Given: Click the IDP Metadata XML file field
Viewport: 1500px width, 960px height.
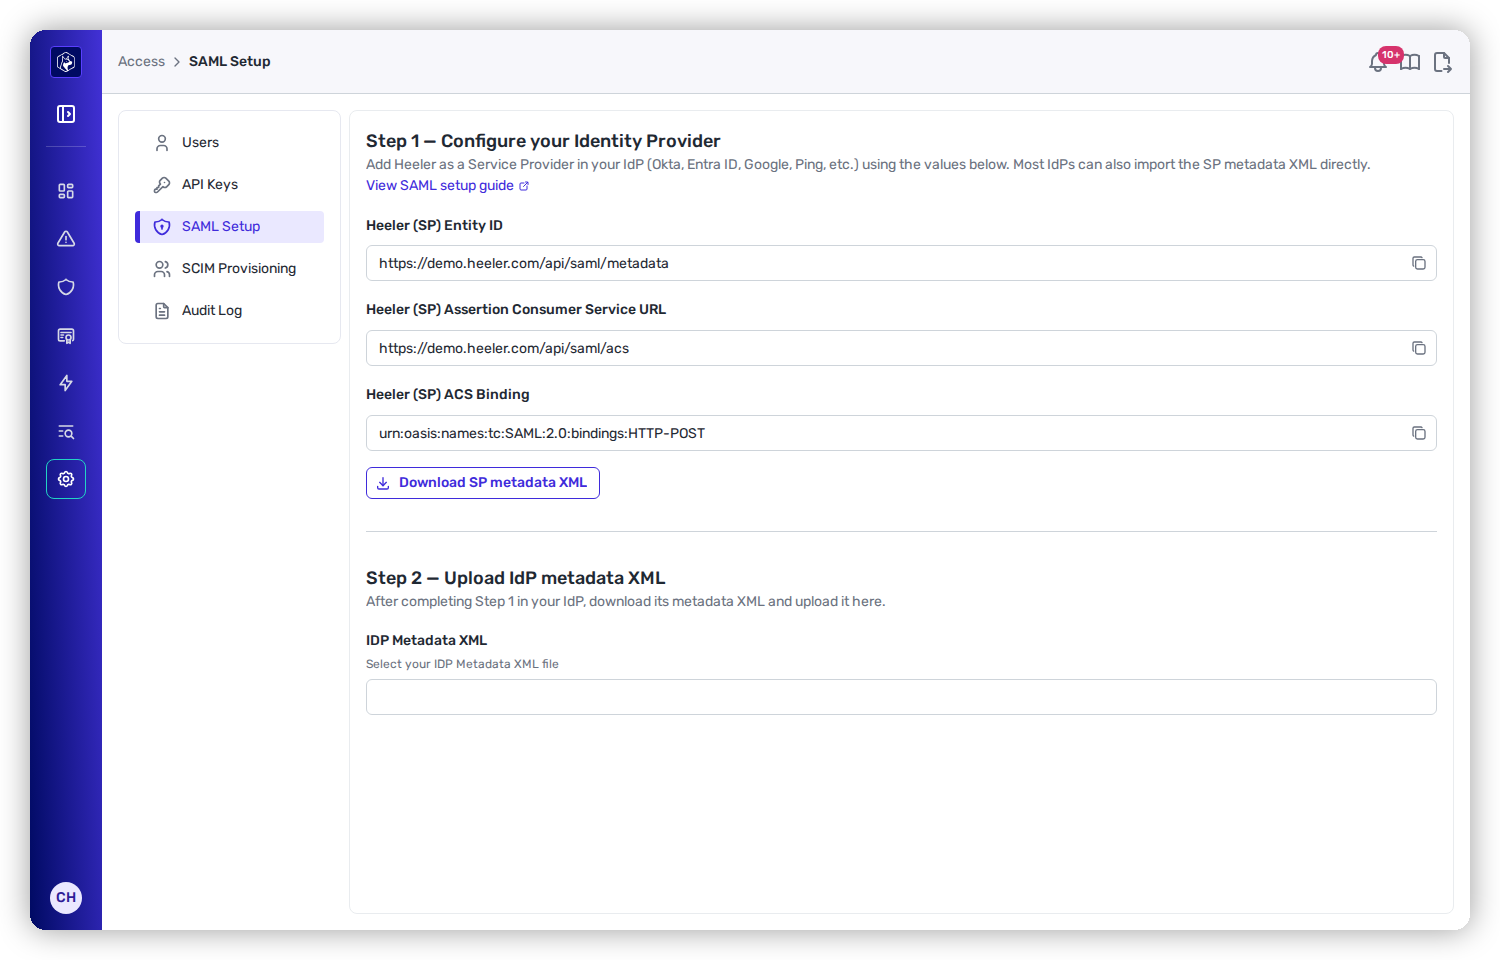Looking at the screenshot, I should tap(901, 697).
